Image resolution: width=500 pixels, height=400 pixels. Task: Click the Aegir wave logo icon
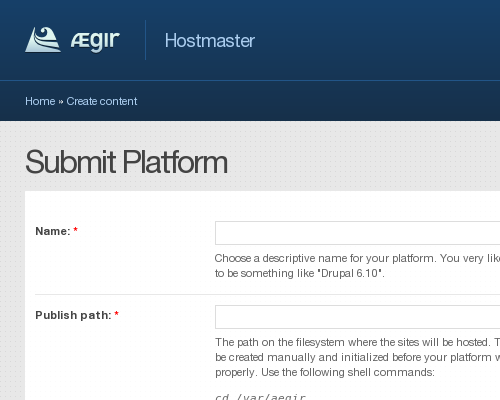[x=43, y=40]
